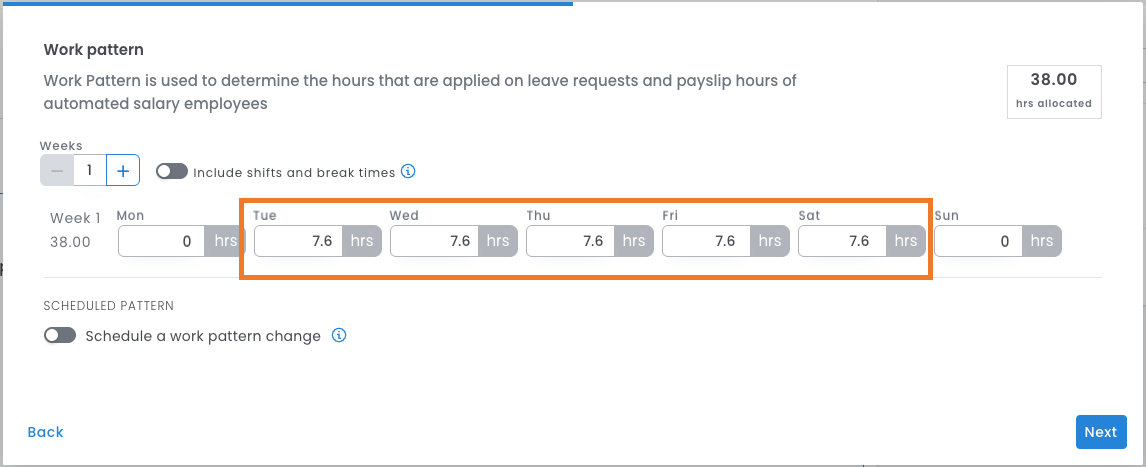1146x467 pixels.
Task: Edit Monday hours field
Action: 162,241
